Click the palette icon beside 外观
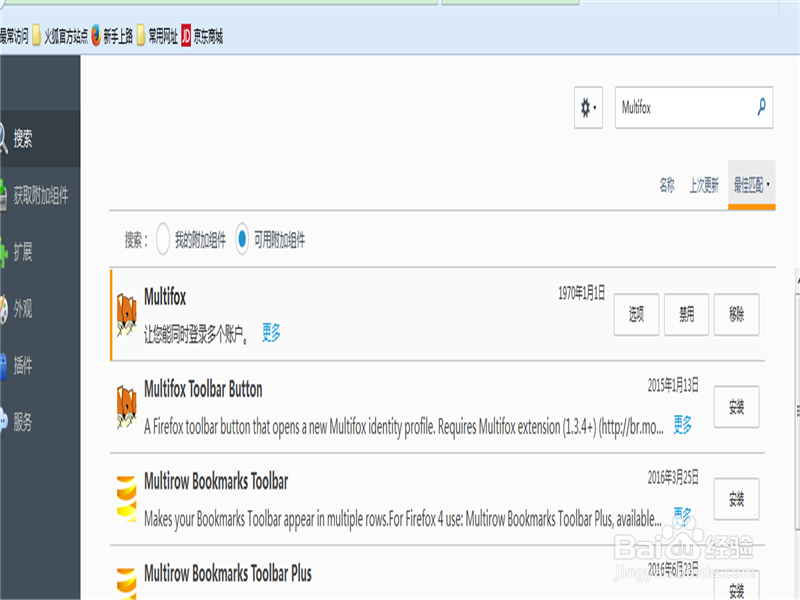 4,309
